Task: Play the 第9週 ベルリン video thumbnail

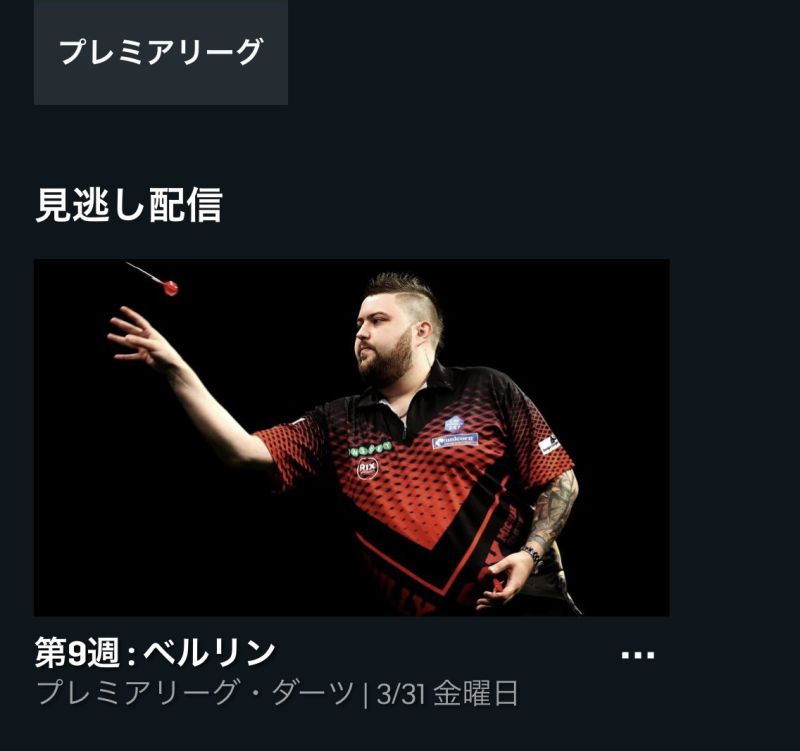Action: point(352,438)
